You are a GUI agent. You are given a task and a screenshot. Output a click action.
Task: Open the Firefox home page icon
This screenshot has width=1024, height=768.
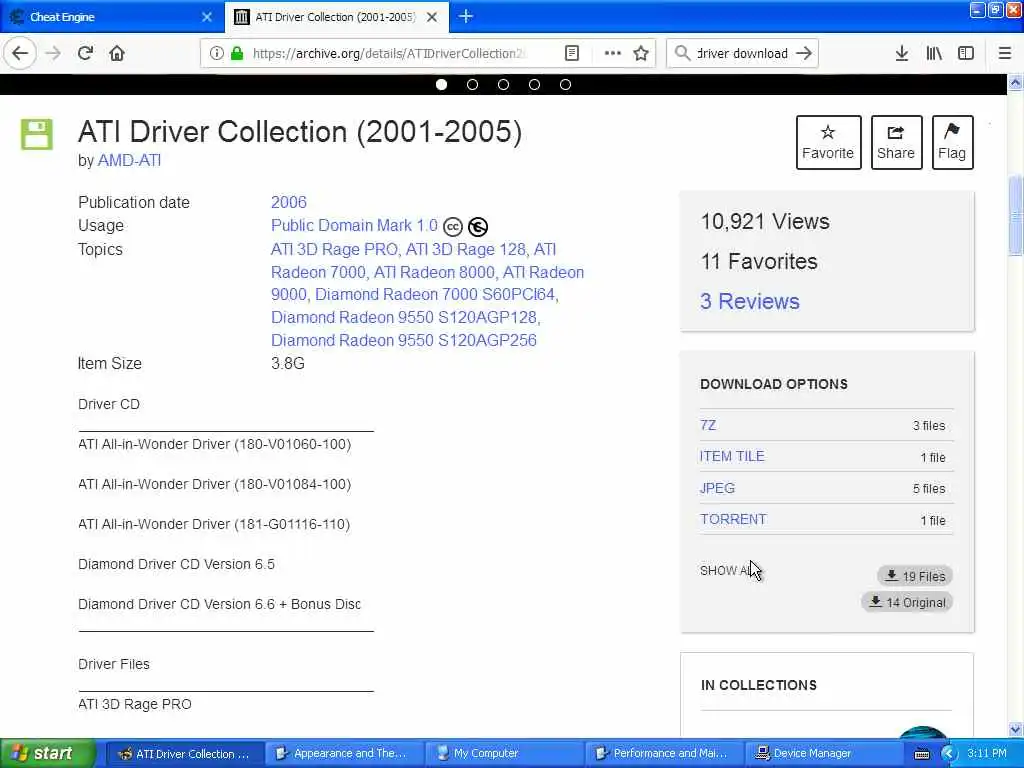(117, 53)
